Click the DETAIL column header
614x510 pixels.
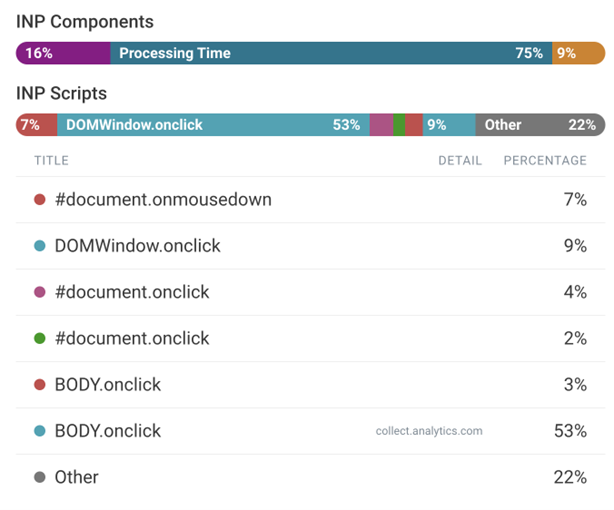460,160
